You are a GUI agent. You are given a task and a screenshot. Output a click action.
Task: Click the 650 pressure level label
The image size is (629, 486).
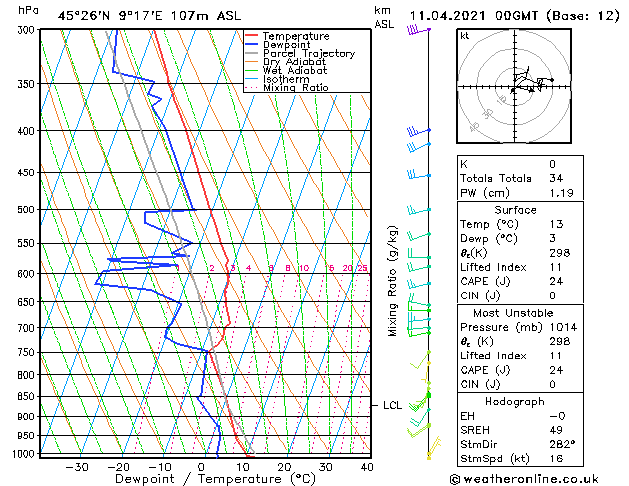click(28, 302)
